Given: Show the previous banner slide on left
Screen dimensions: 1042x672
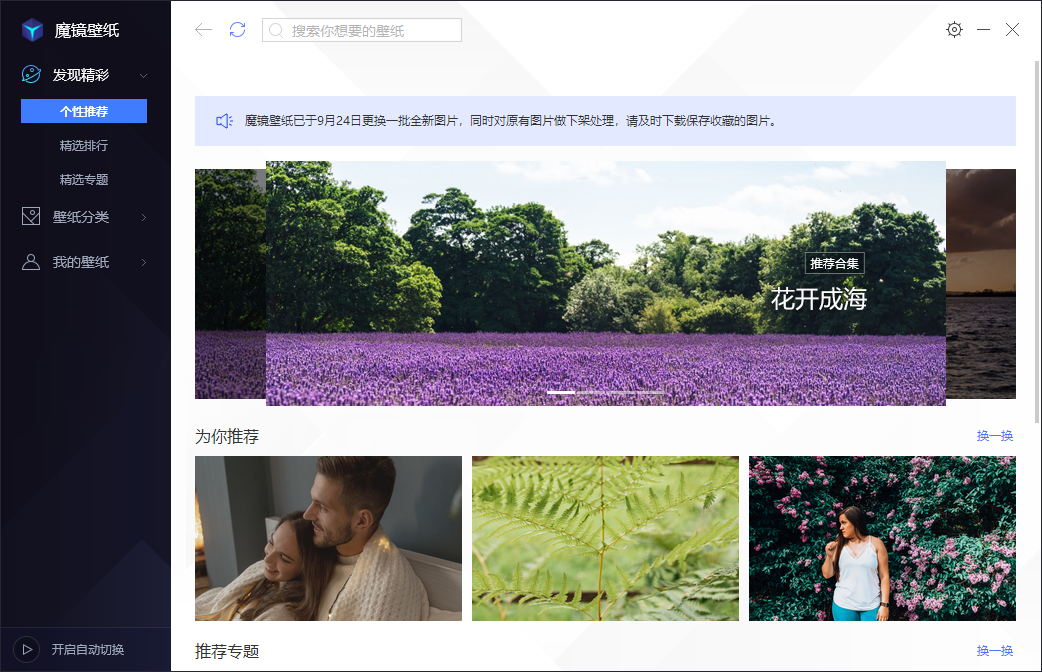Looking at the screenshot, I should (x=230, y=284).
